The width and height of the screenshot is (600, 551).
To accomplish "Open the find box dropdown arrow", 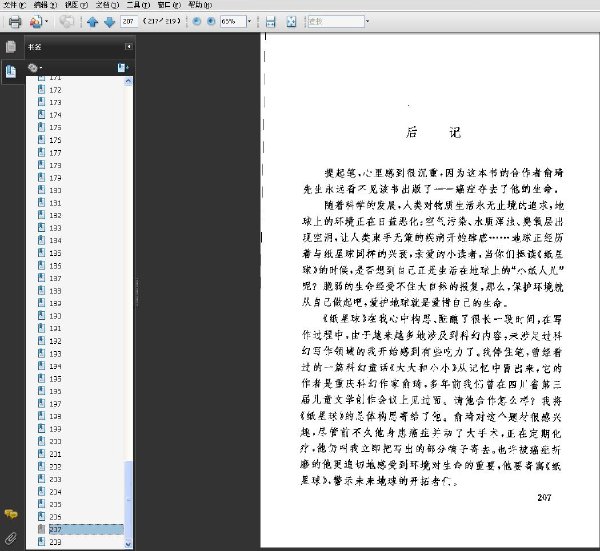I will click(367, 21).
